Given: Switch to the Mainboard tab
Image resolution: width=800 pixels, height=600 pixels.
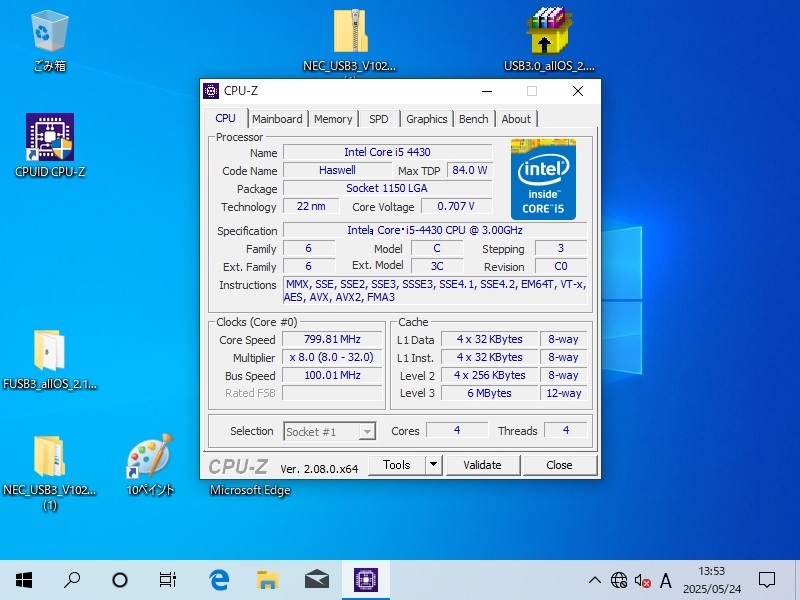Looking at the screenshot, I should pos(277,119).
